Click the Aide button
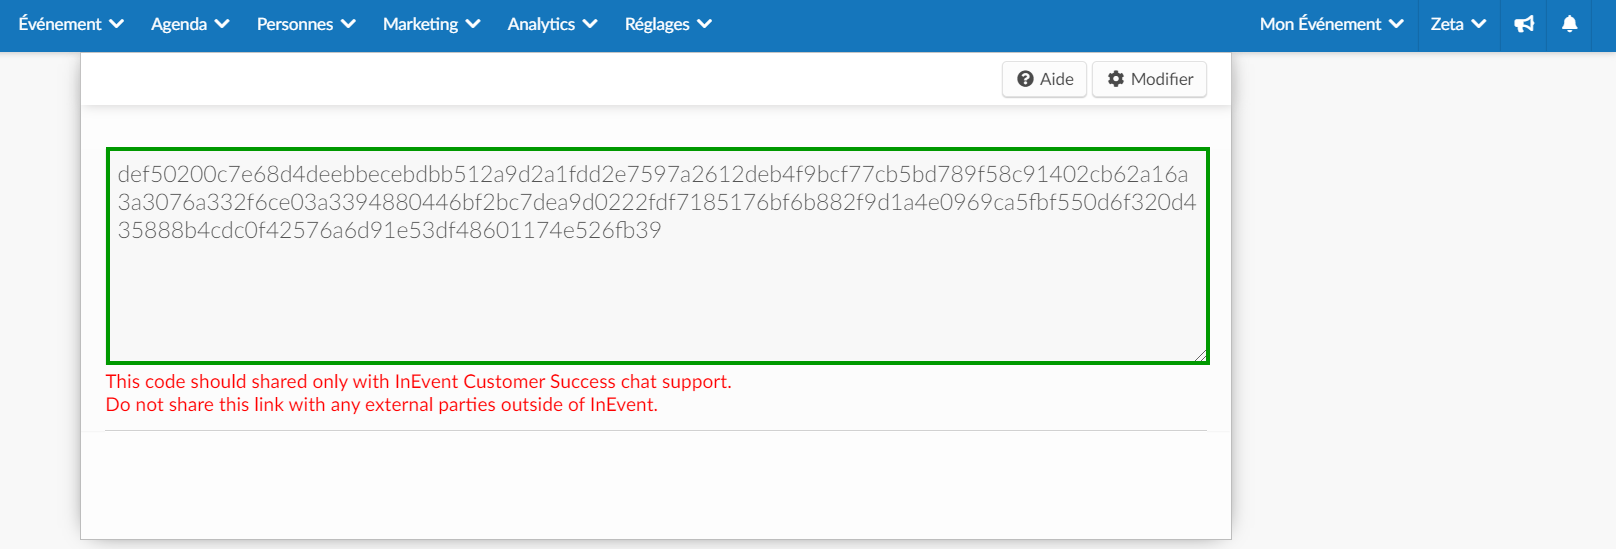This screenshot has width=1616, height=549. 1044,79
